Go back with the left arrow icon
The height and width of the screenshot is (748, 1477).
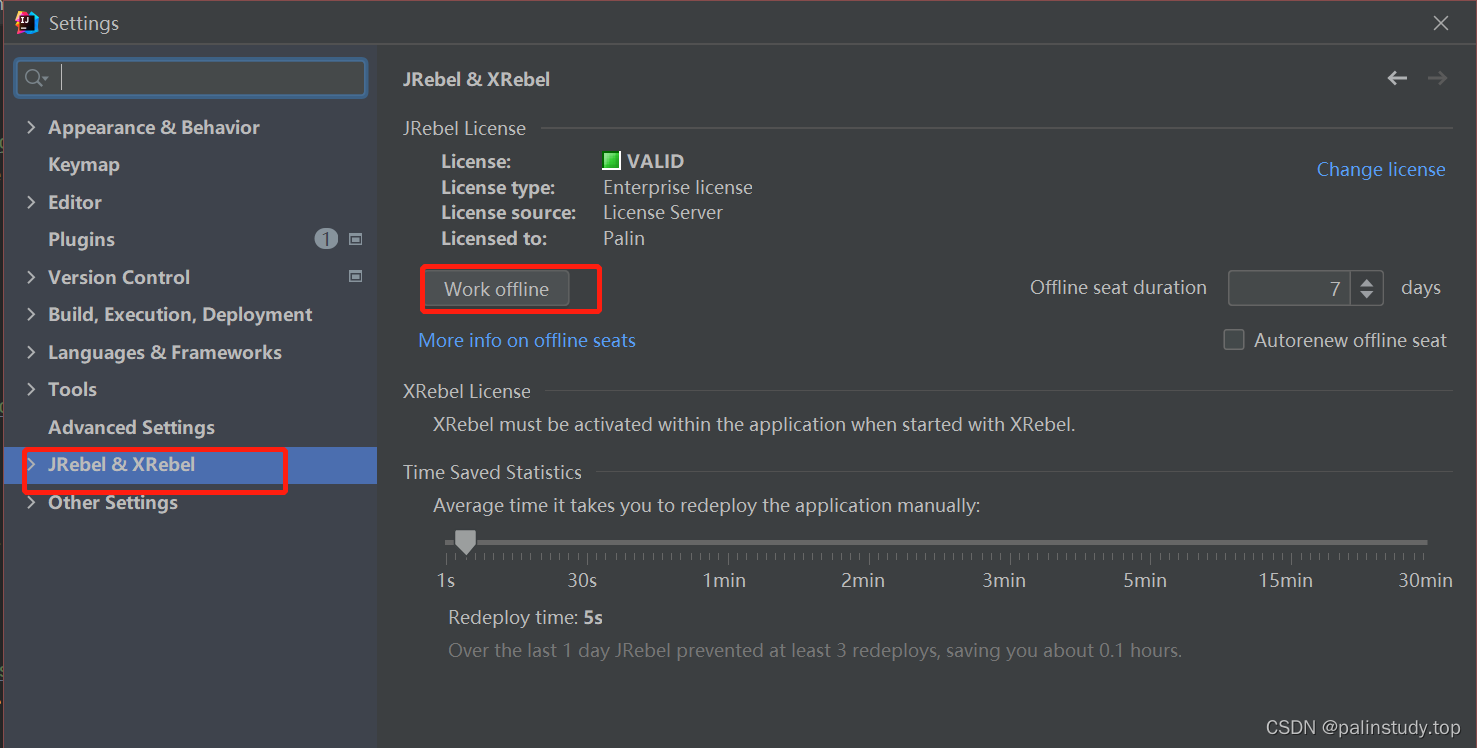1397,78
